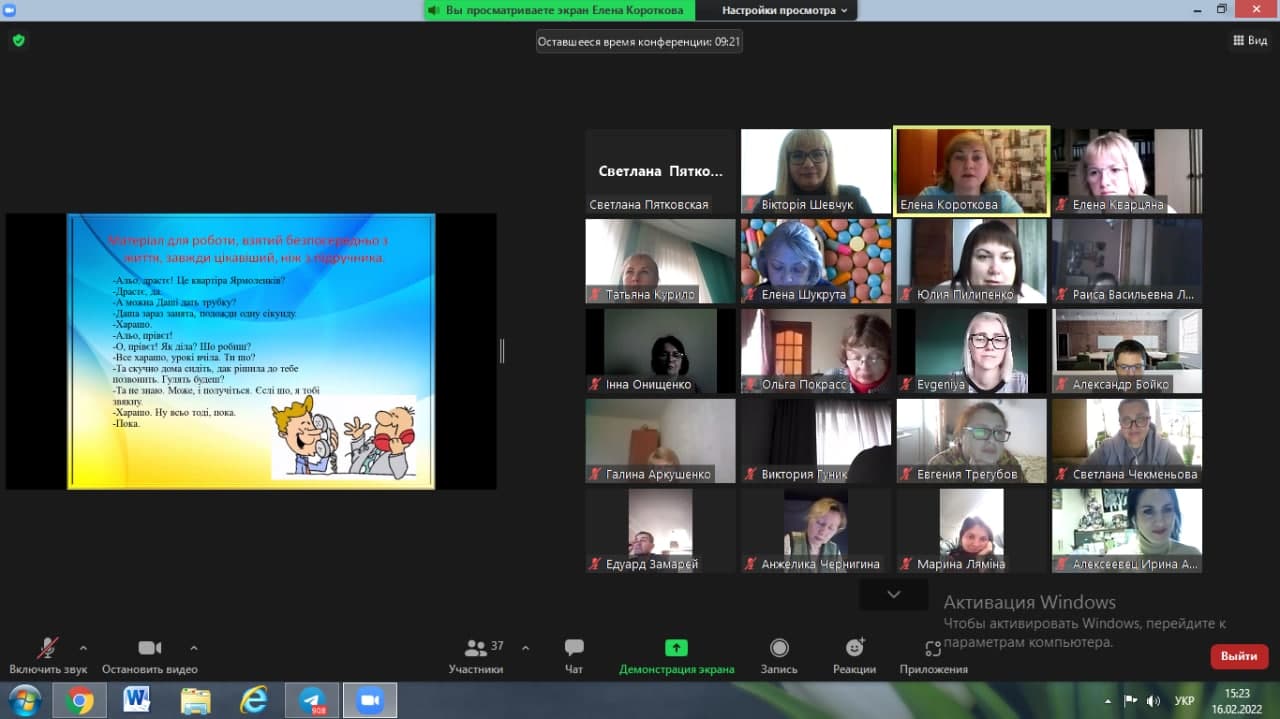Unmute microphone with Включить звук

[47, 648]
